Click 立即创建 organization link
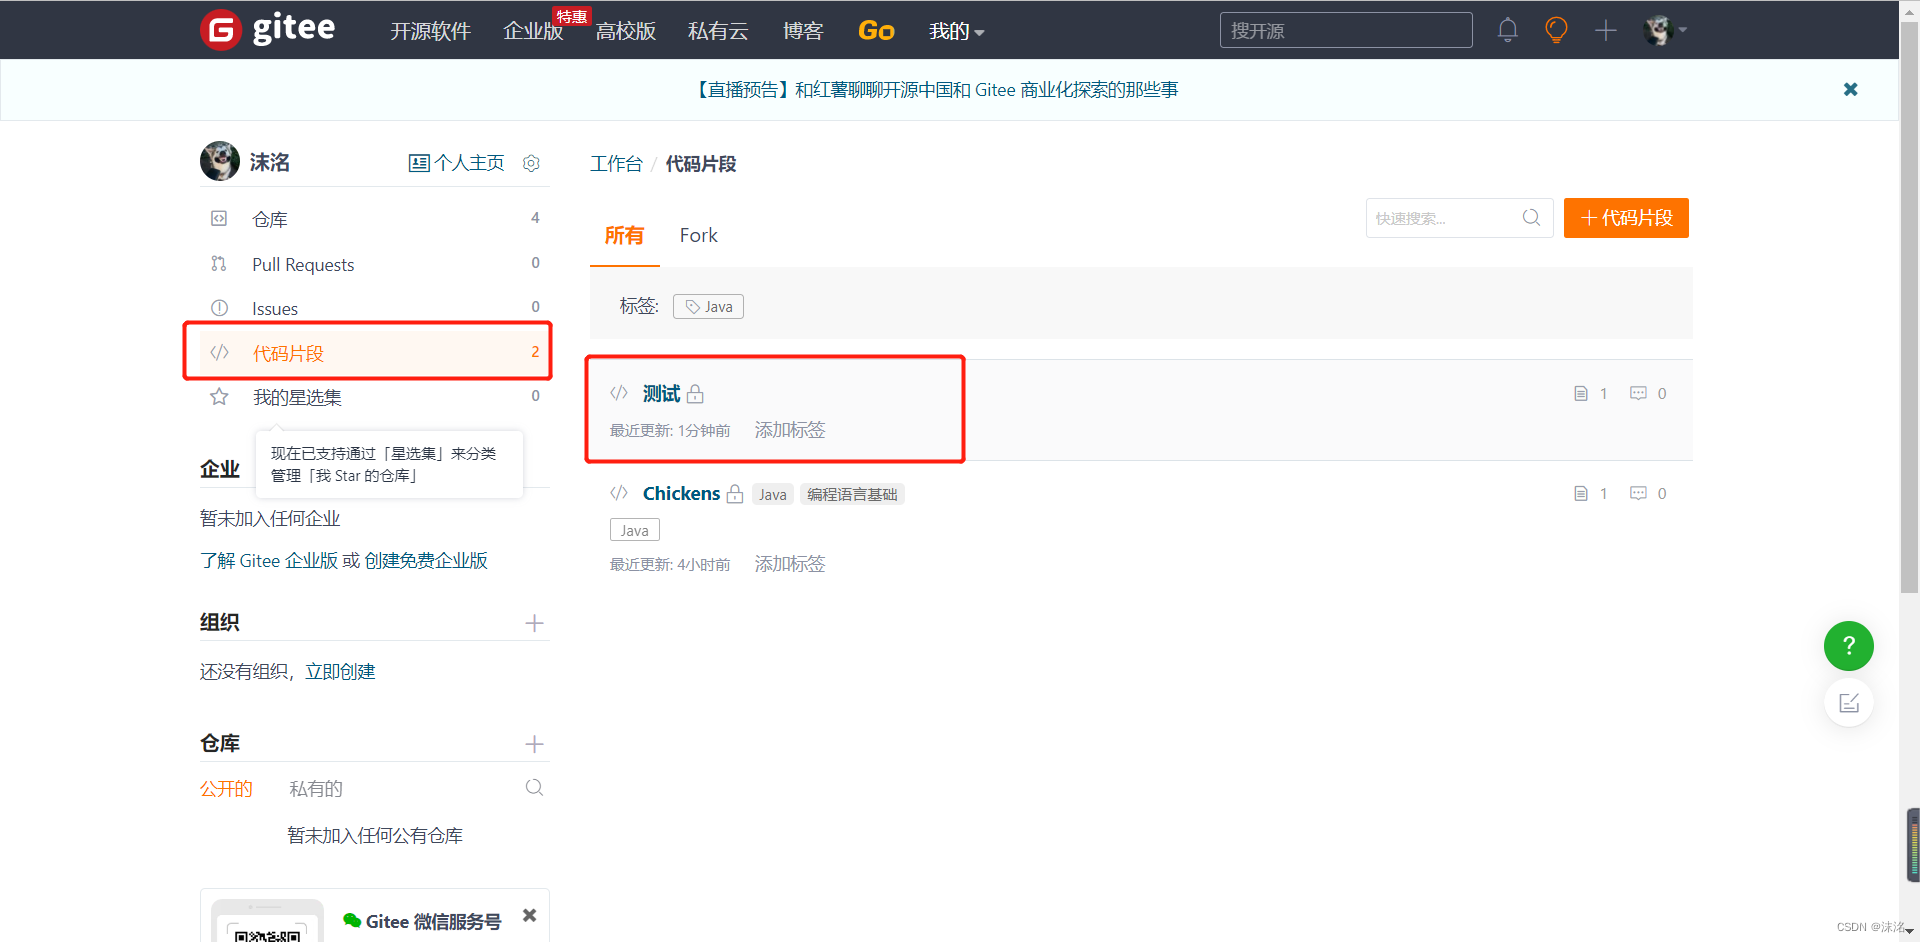Screen dimensions: 1920x942 point(340,672)
